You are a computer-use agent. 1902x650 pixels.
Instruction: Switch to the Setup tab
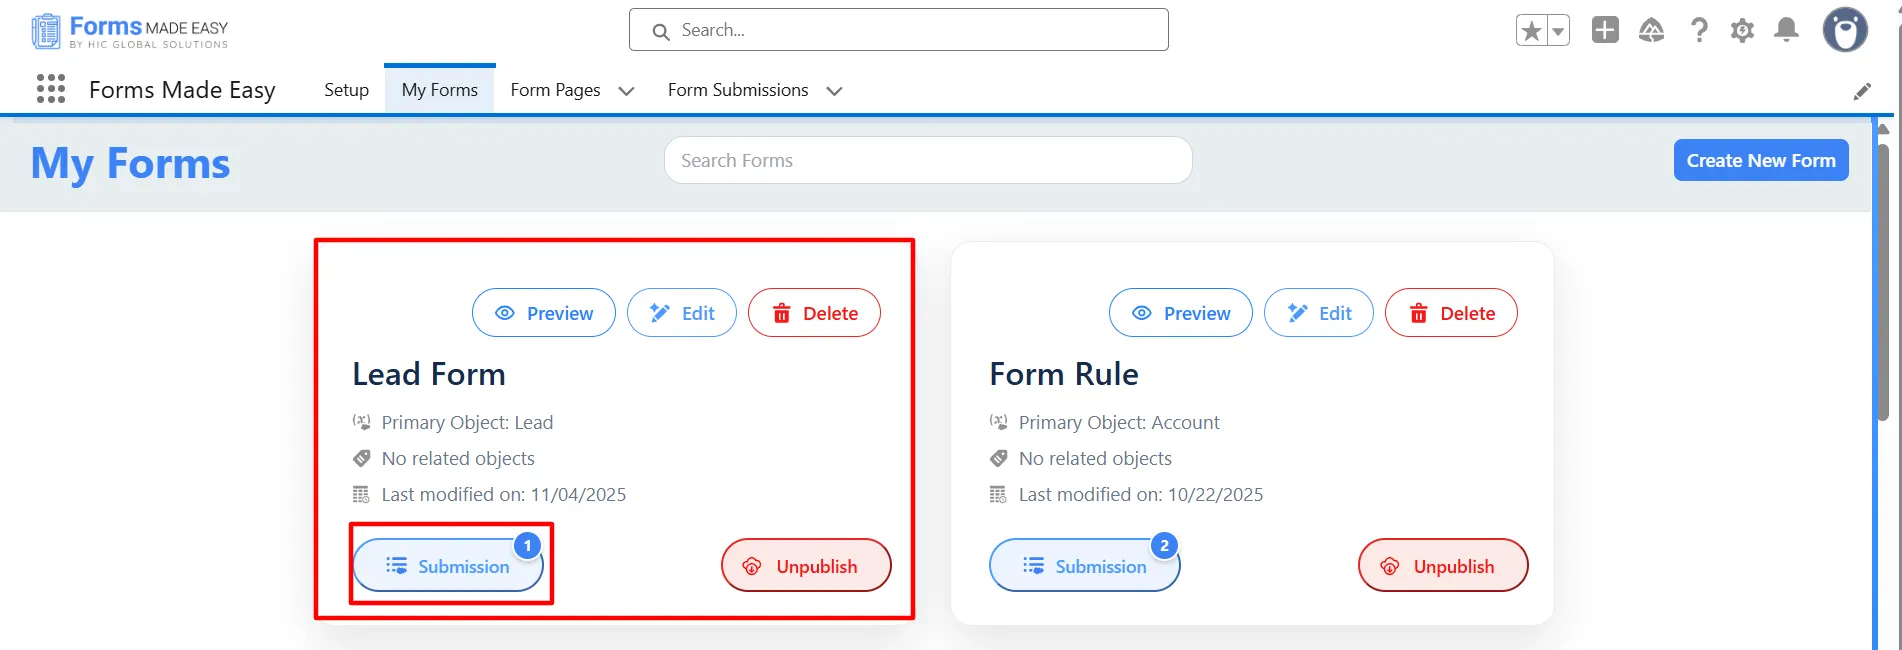pos(346,90)
